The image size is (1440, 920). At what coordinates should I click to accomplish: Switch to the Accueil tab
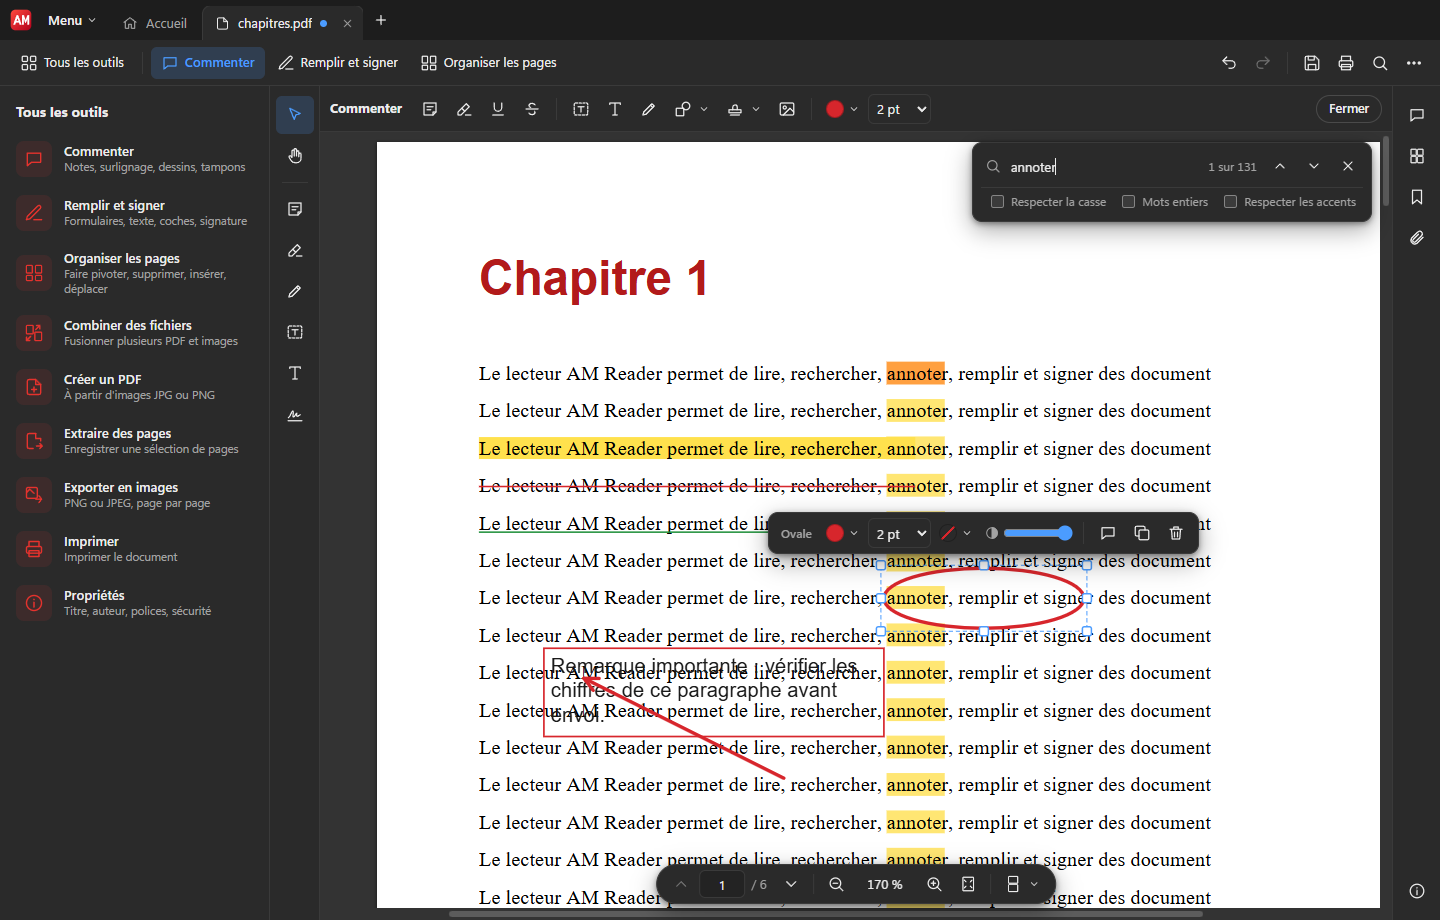pyautogui.click(x=155, y=23)
